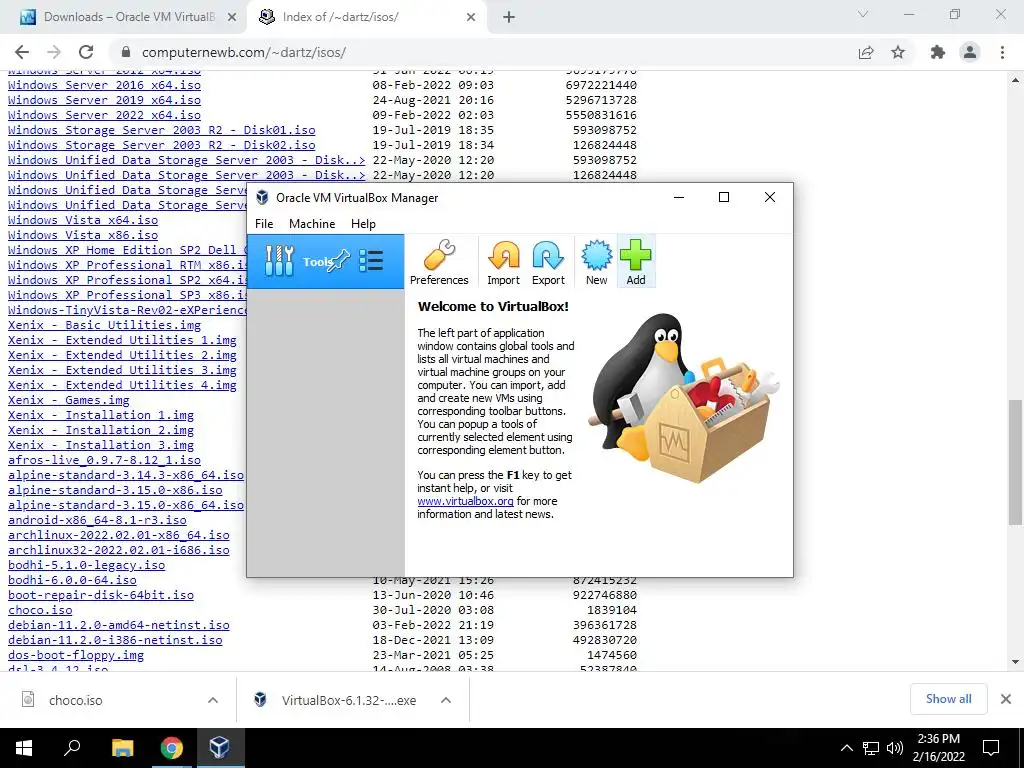Share this page icon in address bar
Screen dimensions: 1024x768
[x=866, y=52]
